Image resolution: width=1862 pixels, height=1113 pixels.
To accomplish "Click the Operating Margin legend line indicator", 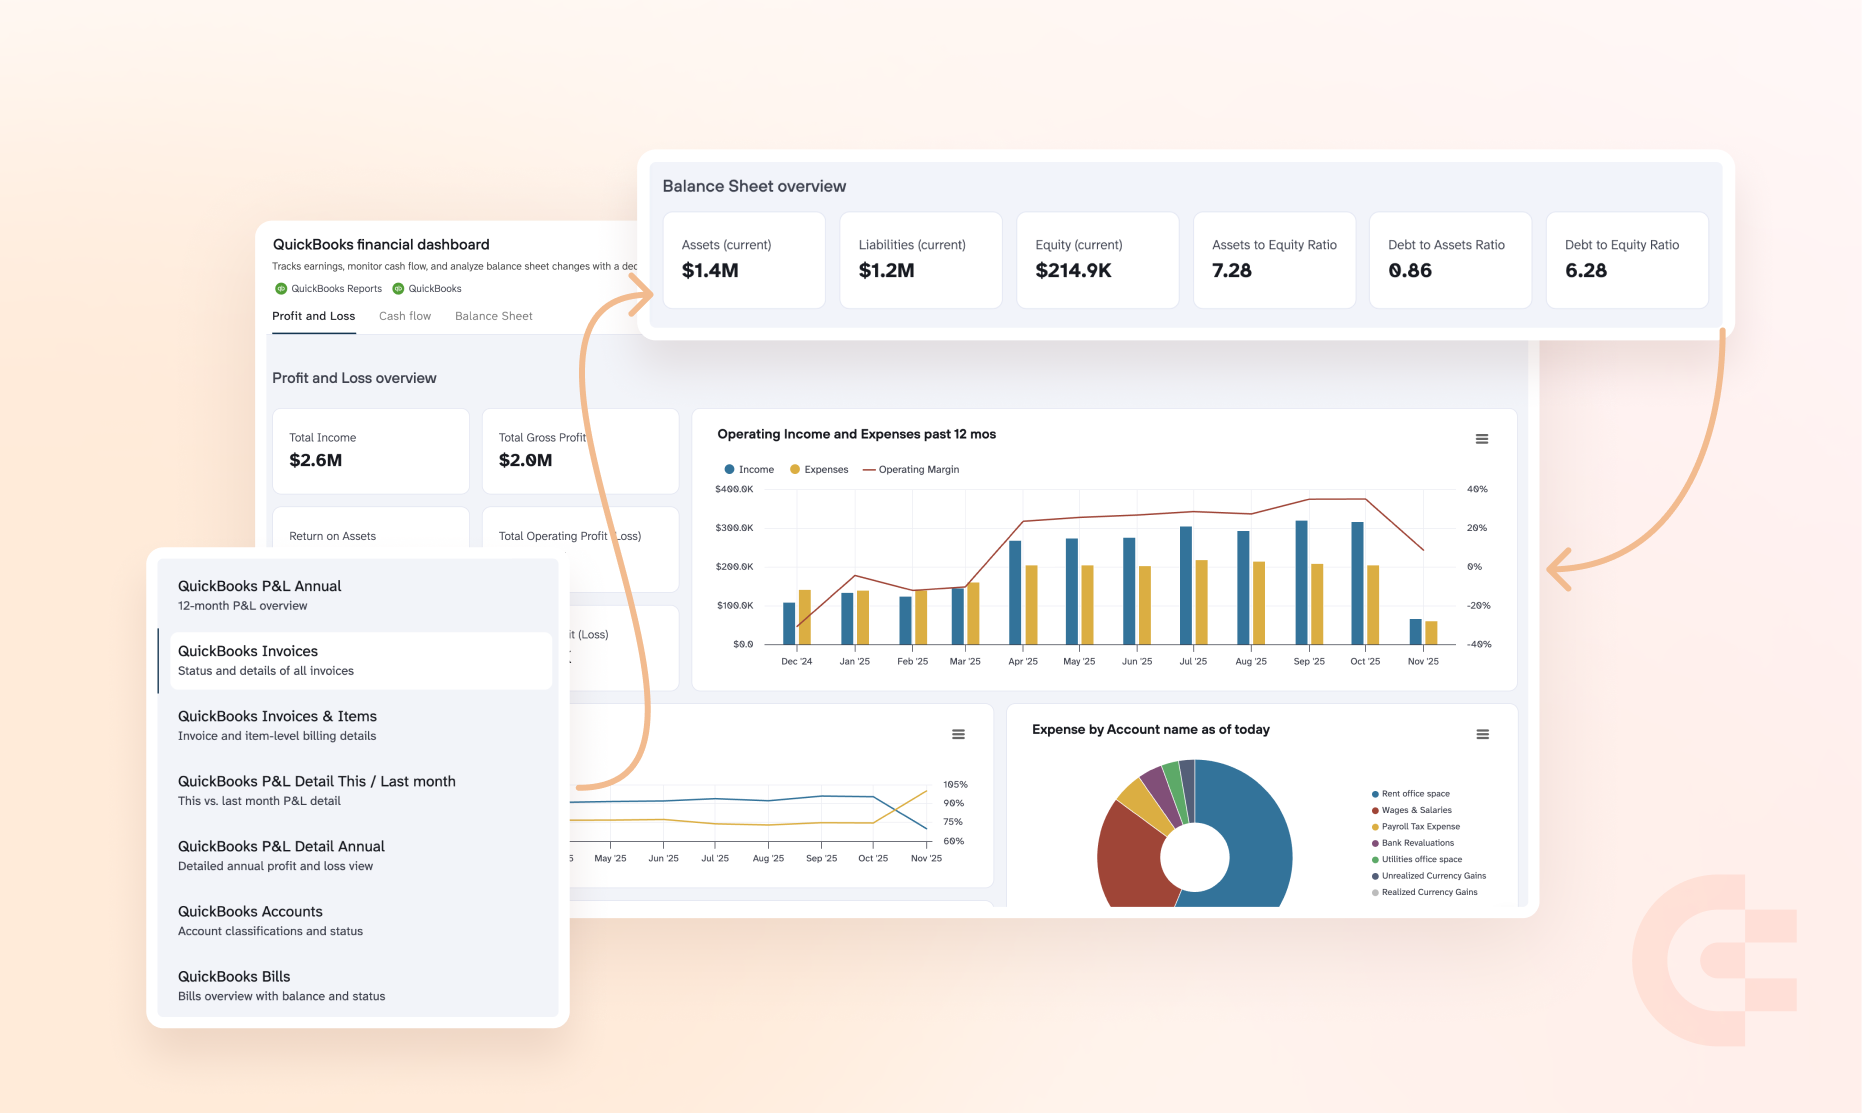I will click(x=871, y=469).
